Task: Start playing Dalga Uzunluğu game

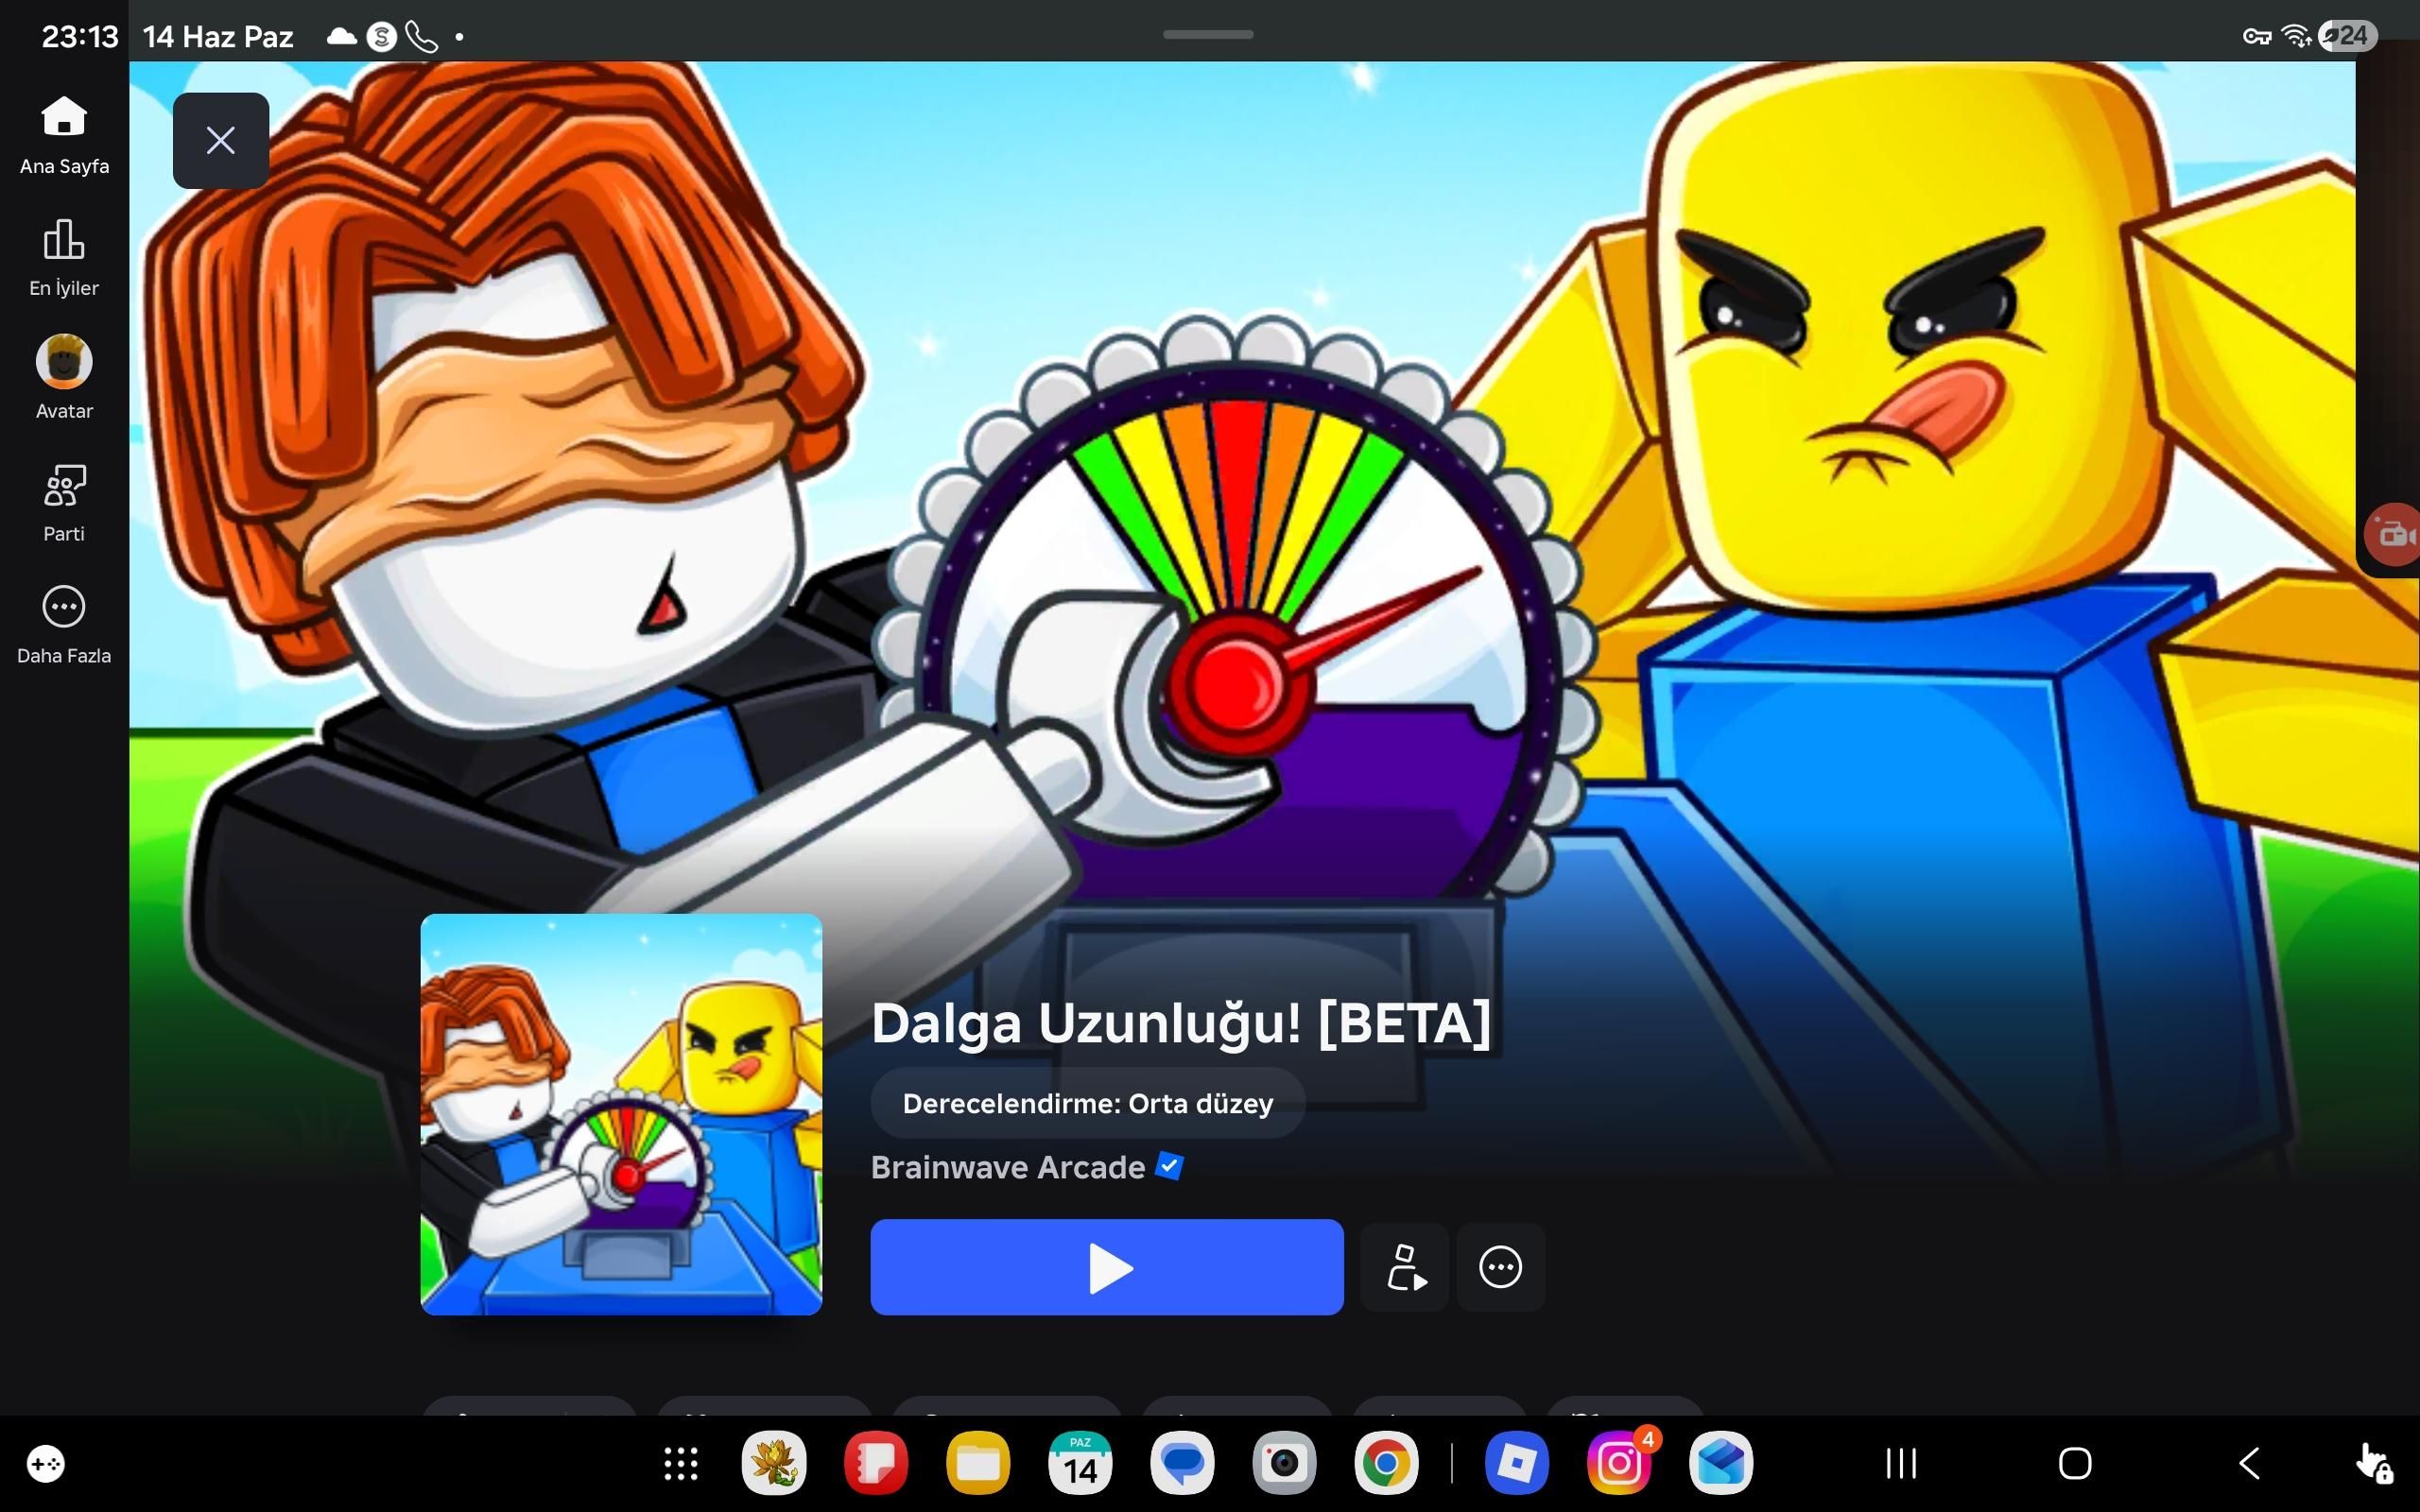Action: pyautogui.click(x=1107, y=1267)
